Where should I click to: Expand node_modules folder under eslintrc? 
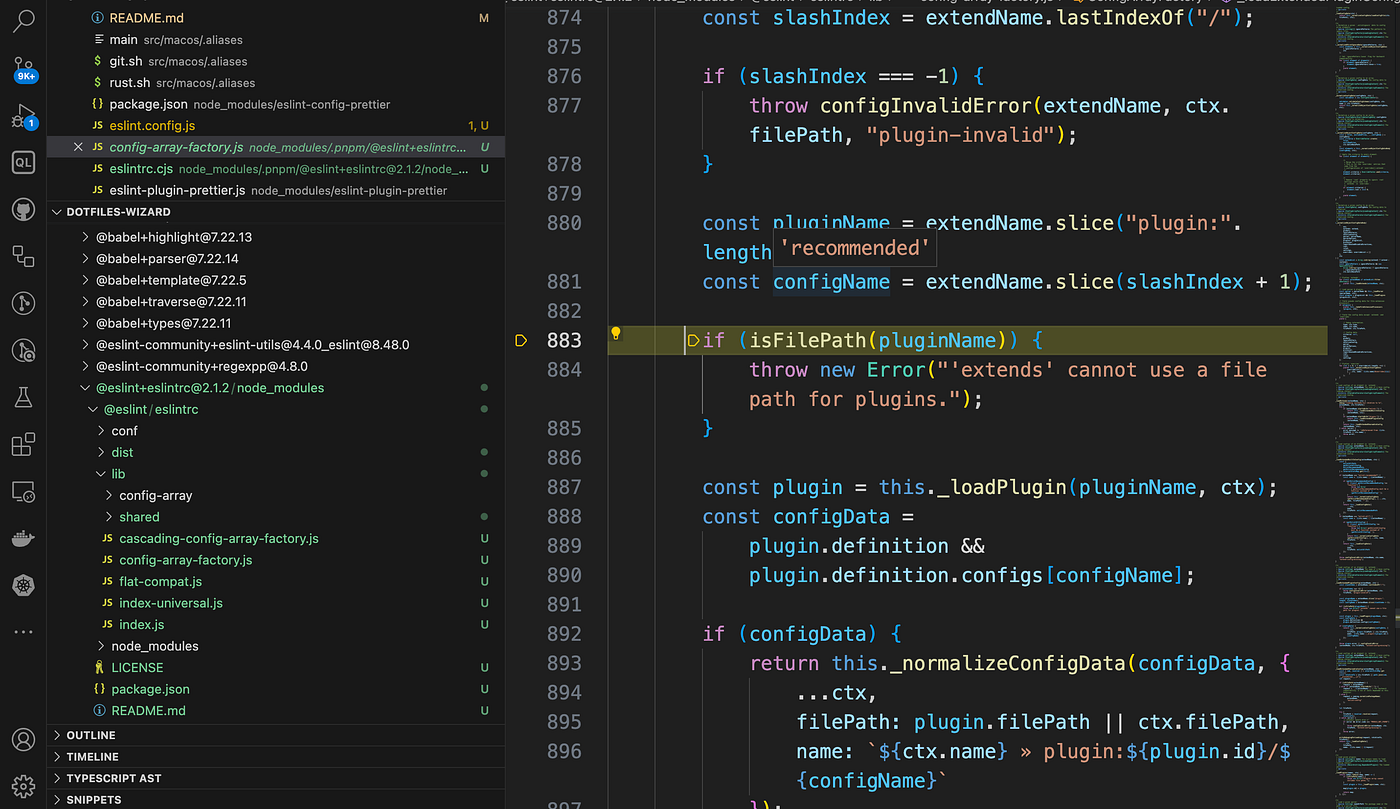(x=154, y=646)
